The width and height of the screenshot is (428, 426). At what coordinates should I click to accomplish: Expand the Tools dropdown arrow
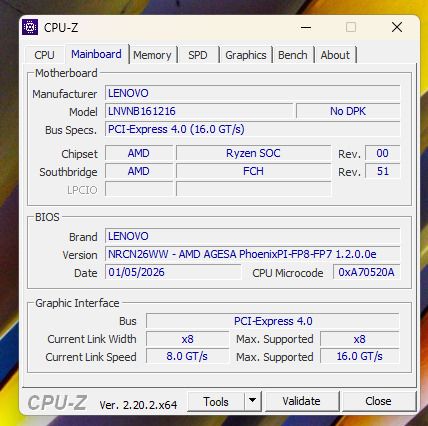(x=253, y=401)
